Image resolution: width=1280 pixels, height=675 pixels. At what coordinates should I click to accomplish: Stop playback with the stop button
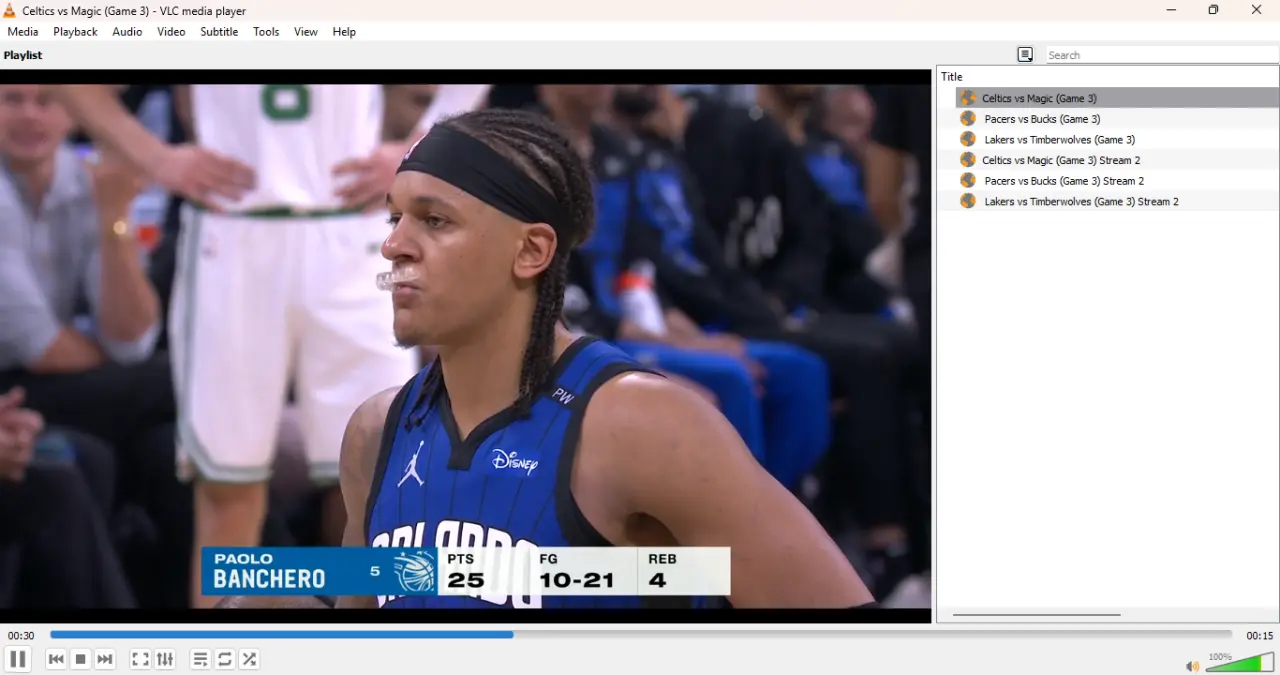81,659
